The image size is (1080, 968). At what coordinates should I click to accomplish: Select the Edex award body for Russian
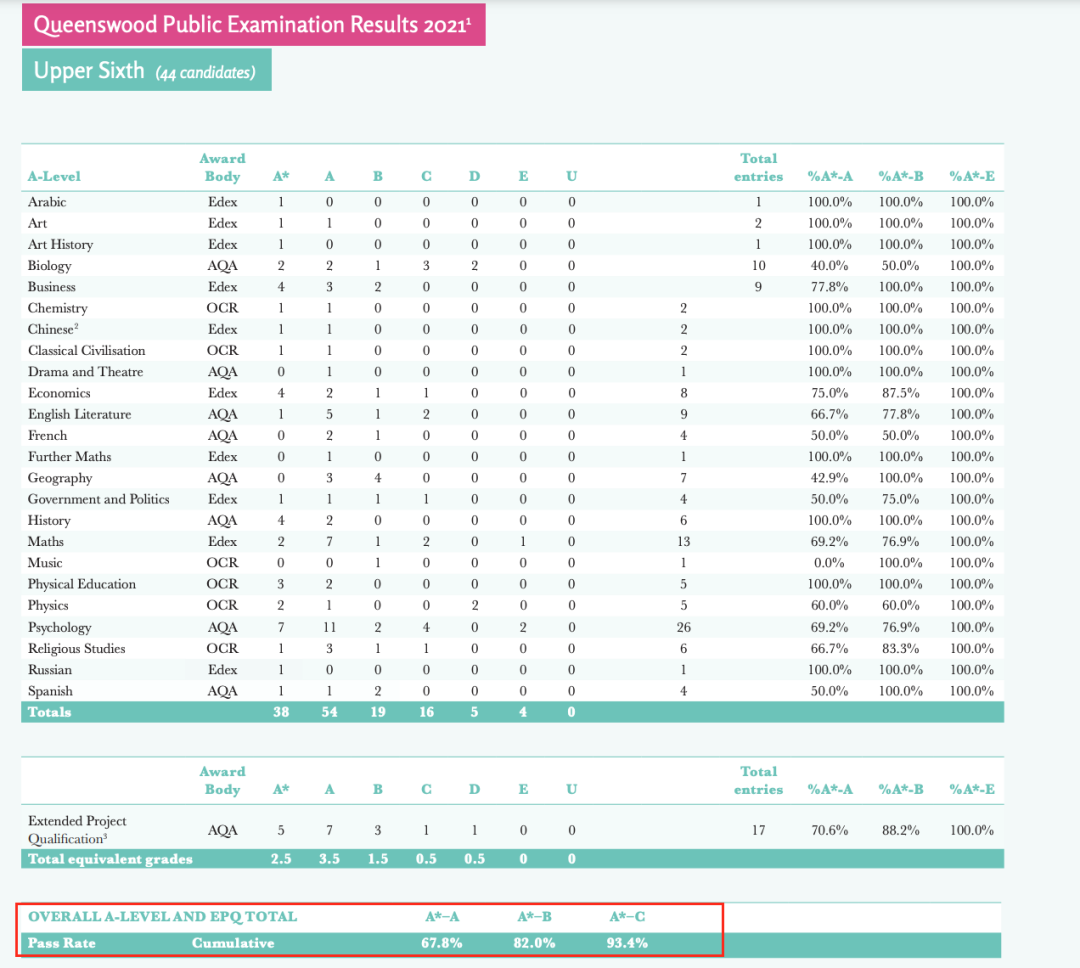pos(222,670)
